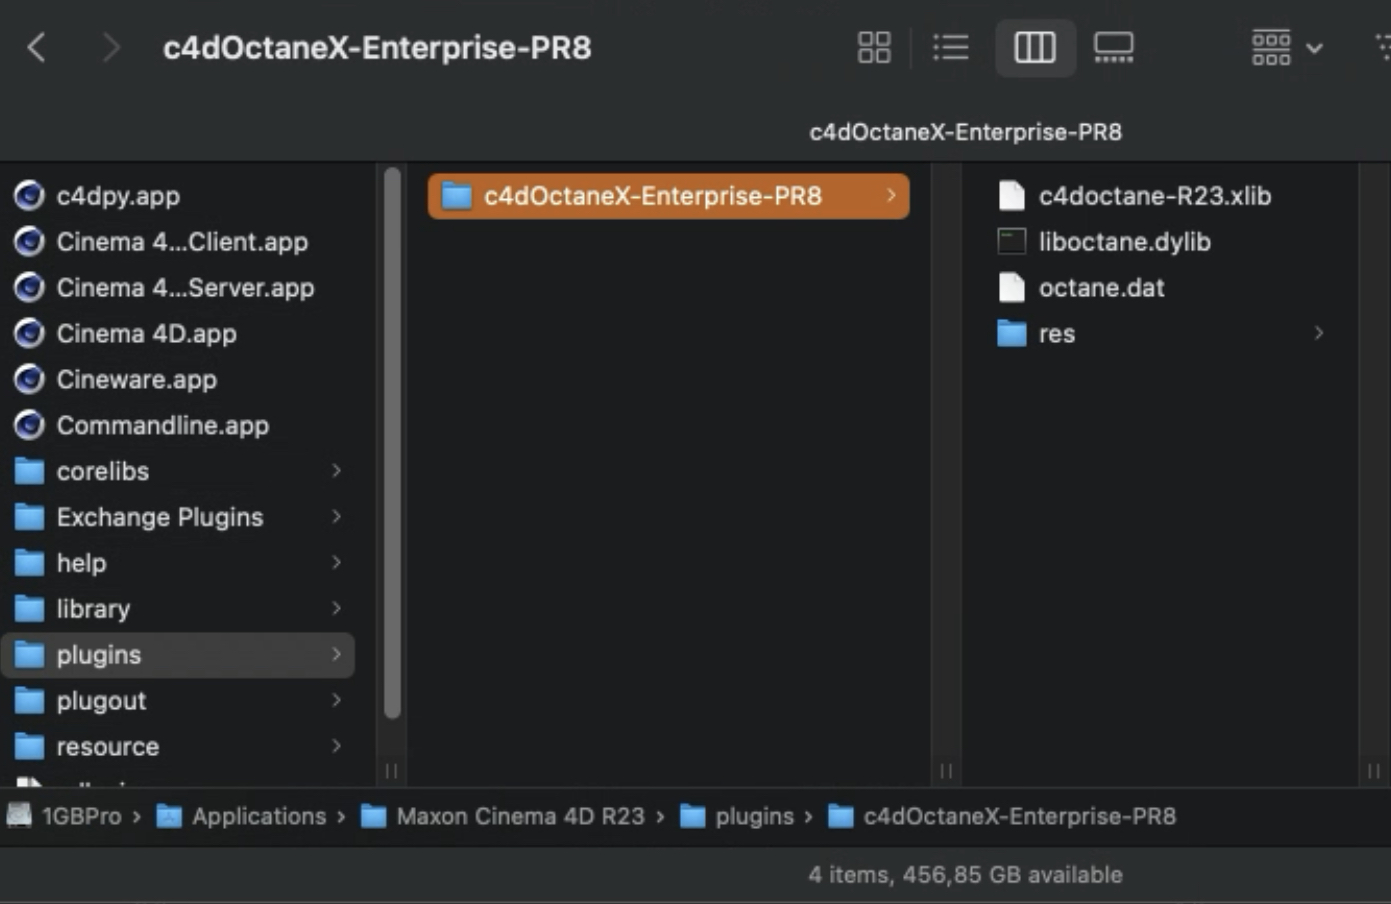This screenshot has width=1391, height=904.
Task: Click the first column resize handle
Action: (x=391, y=771)
